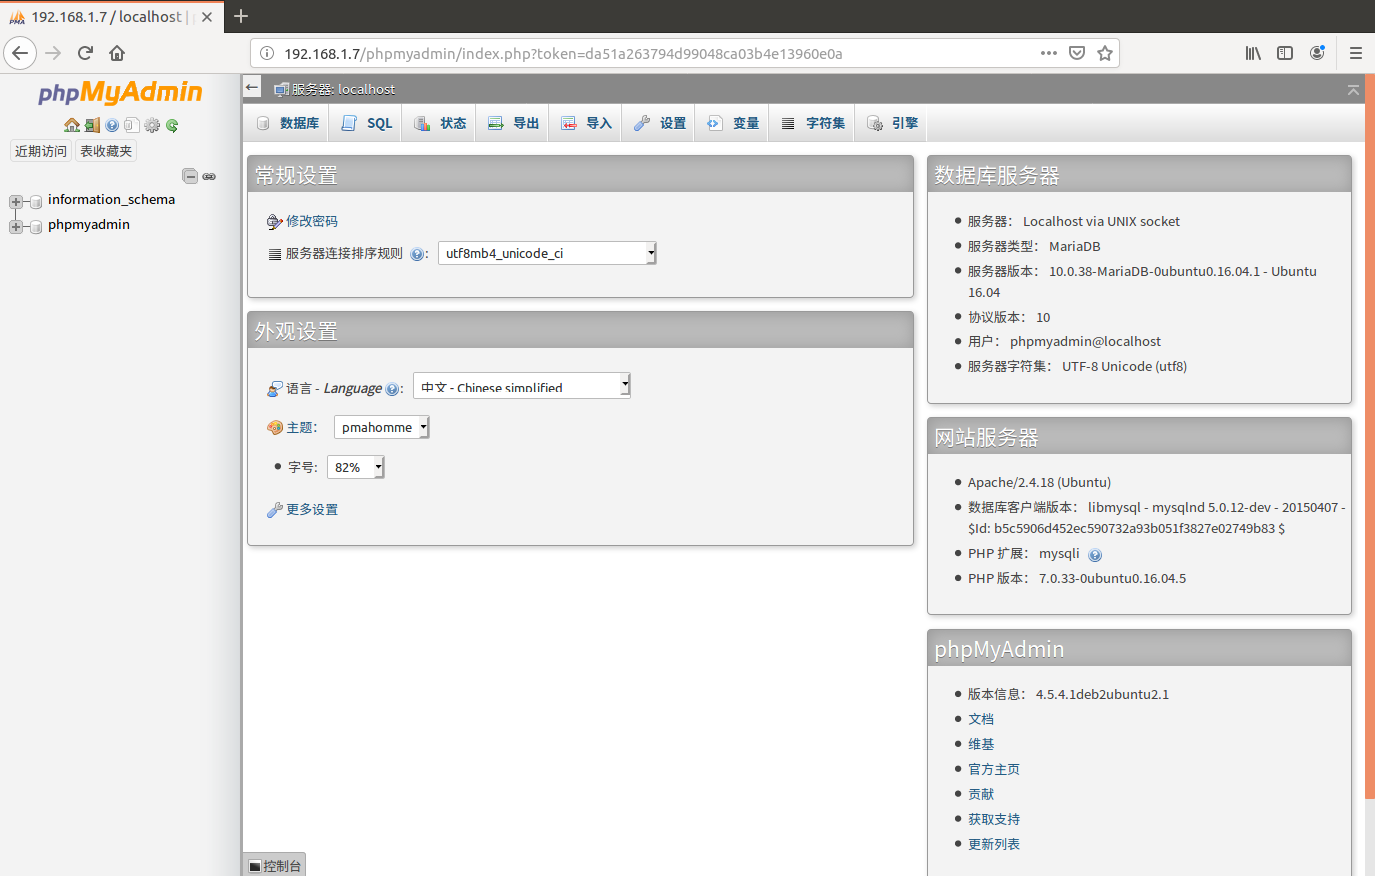The image size is (1375, 876).
Task: Hide the navigation panel with the left arrow
Action: tap(252, 88)
